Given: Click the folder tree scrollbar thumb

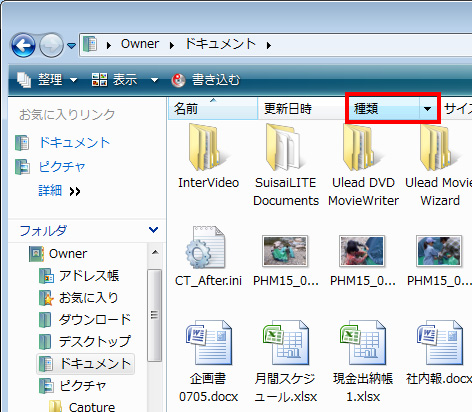Looking at the screenshot, I should (154, 315).
